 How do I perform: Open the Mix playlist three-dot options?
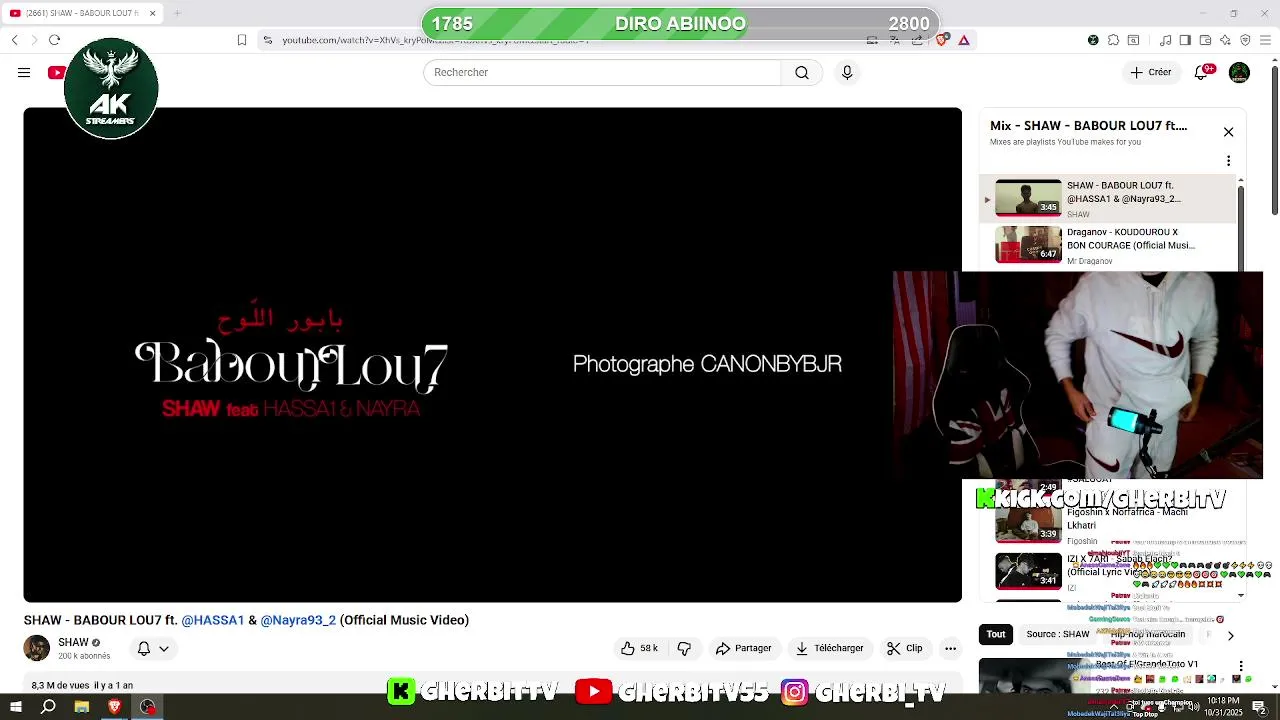pos(1228,161)
